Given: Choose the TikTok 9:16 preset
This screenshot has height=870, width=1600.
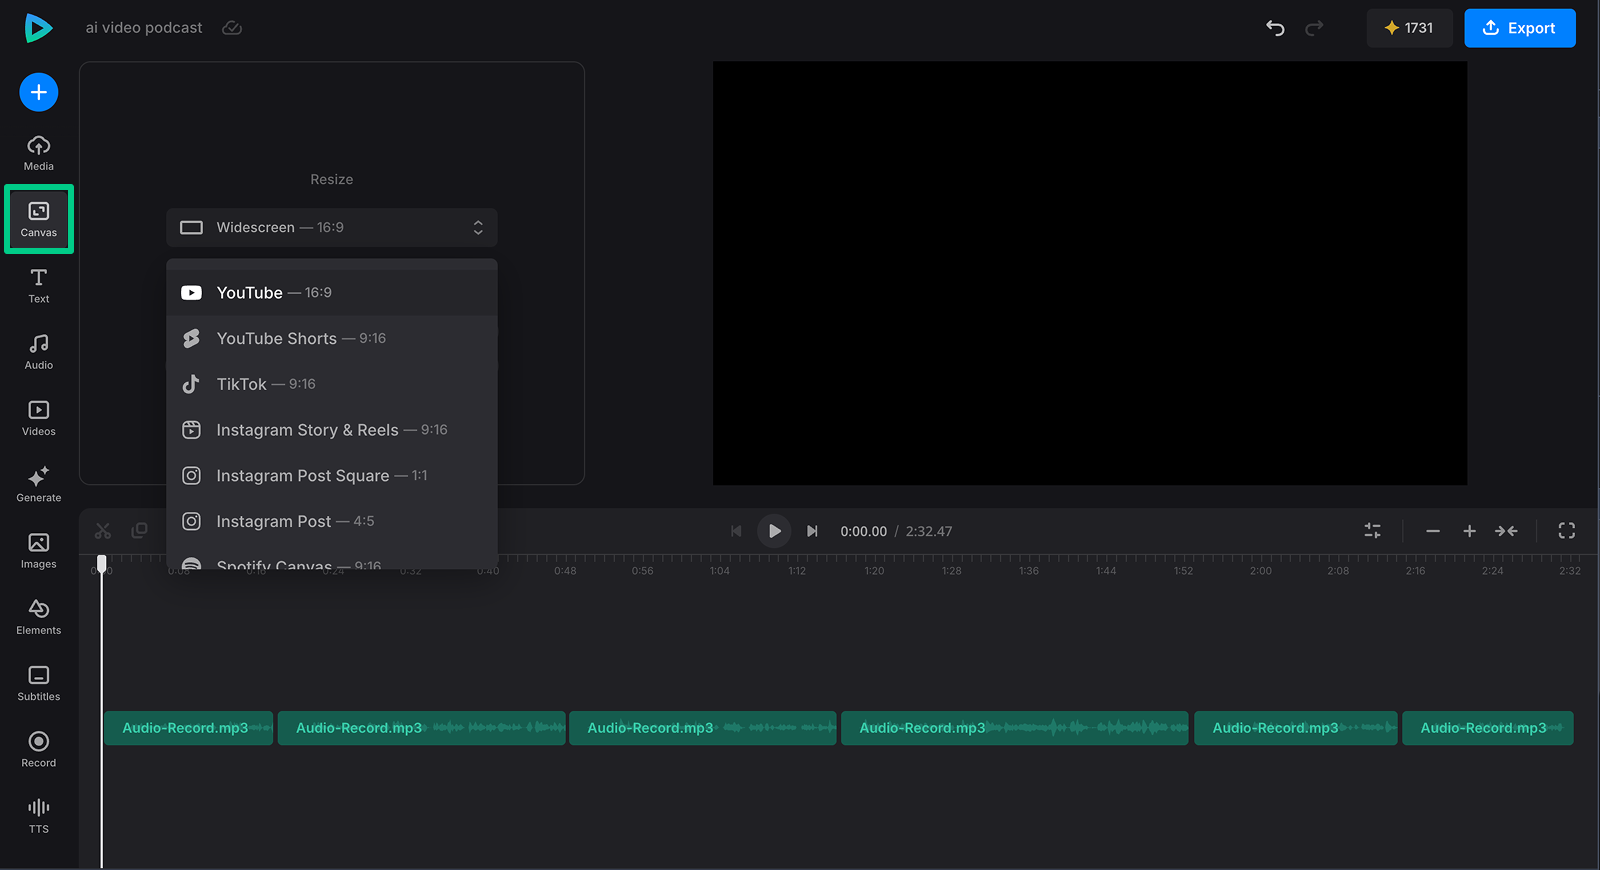Looking at the screenshot, I should [x=332, y=384].
